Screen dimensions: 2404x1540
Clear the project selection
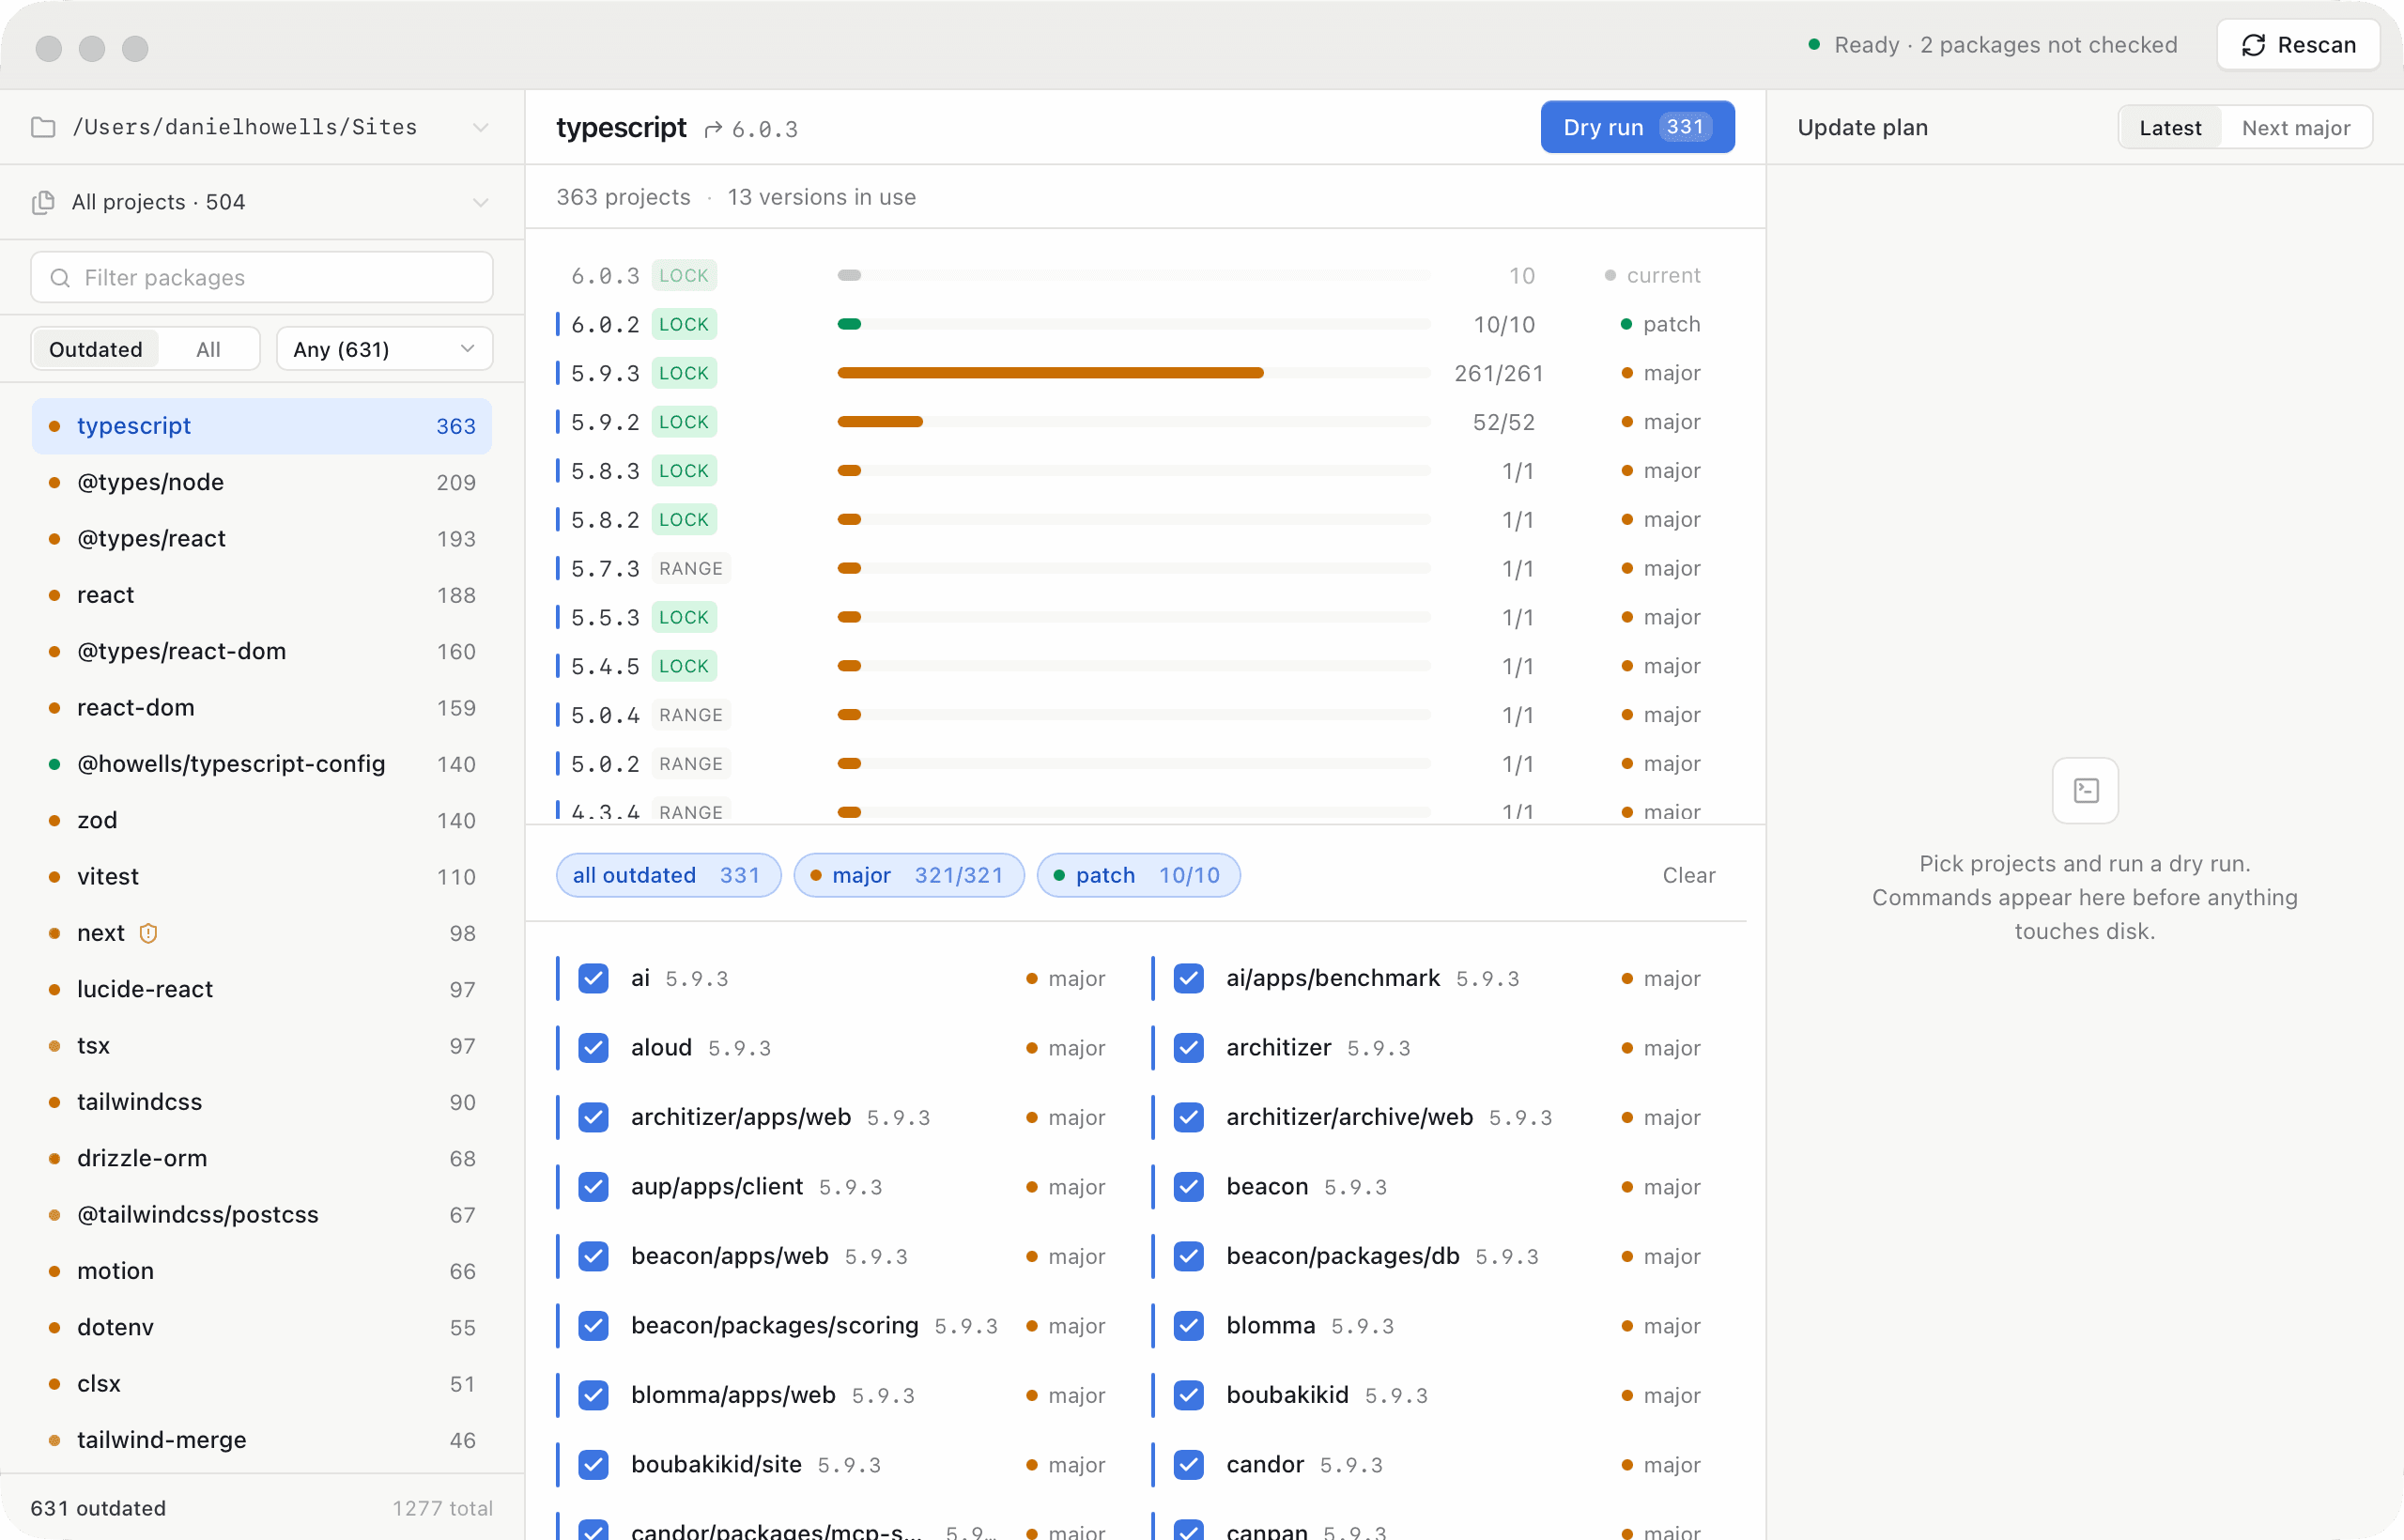tap(1689, 875)
